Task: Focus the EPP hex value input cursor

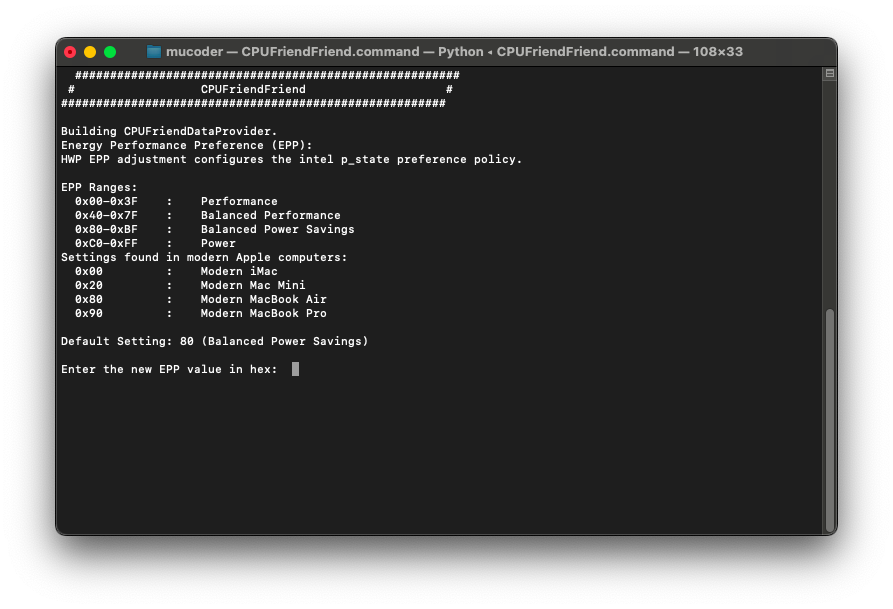Action: coord(295,369)
